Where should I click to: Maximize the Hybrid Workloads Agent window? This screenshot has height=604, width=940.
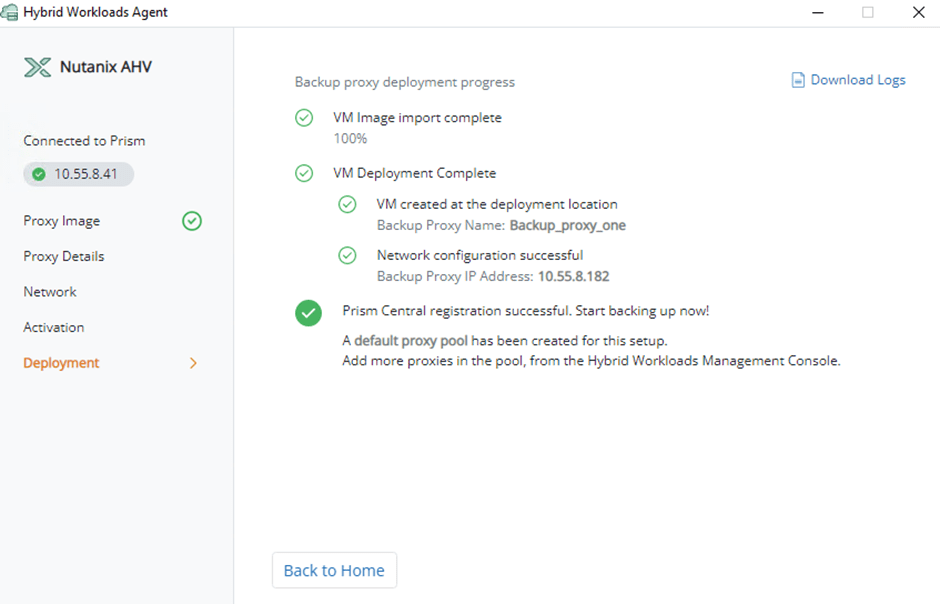click(867, 12)
